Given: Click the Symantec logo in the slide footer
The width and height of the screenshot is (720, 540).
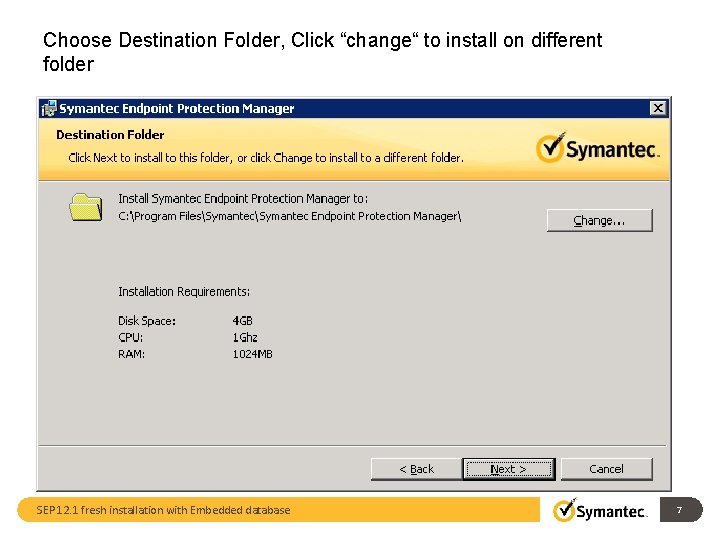Looking at the screenshot, I should pyautogui.click(x=600, y=510).
